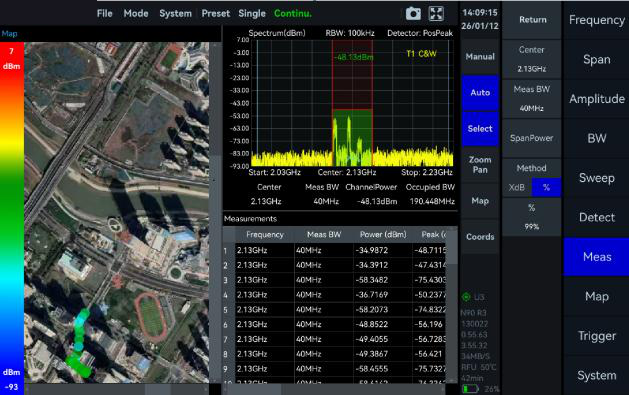The width and height of the screenshot is (629, 395).
Task: Open the Preset menu
Action: click(x=216, y=14)
